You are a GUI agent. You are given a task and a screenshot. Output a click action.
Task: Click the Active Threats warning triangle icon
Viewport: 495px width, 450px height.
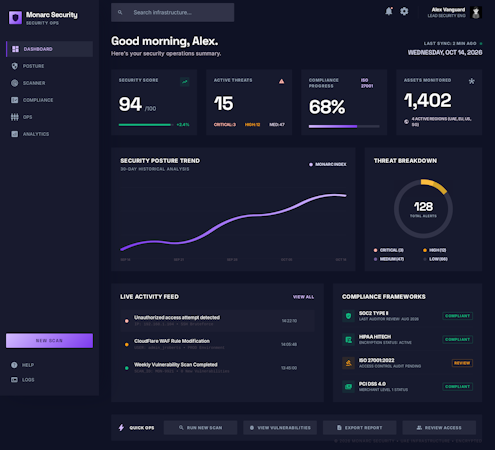click(x=282, y=81)
